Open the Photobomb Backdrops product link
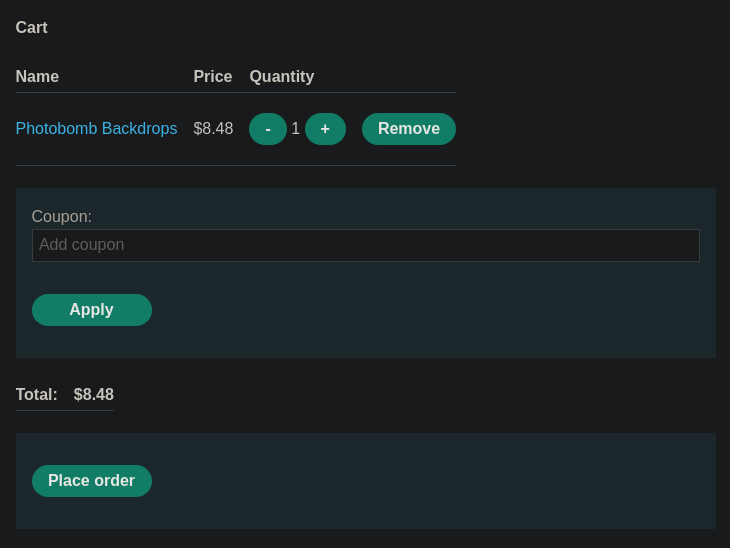This screenshot has height=548, width=730. (x=96, y=129)
